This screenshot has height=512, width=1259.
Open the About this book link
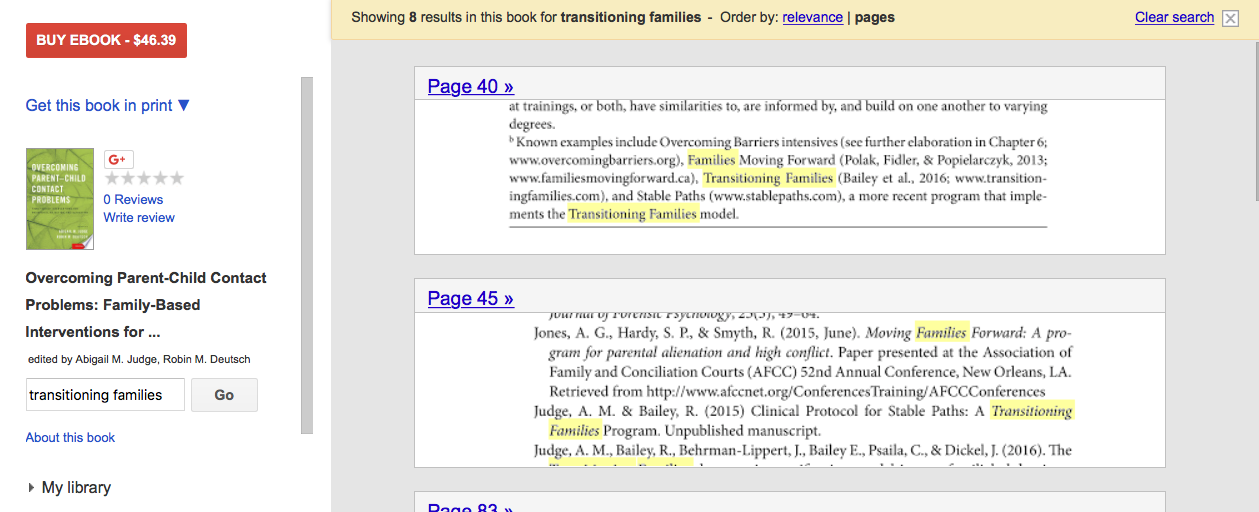[x=70, y=437]
